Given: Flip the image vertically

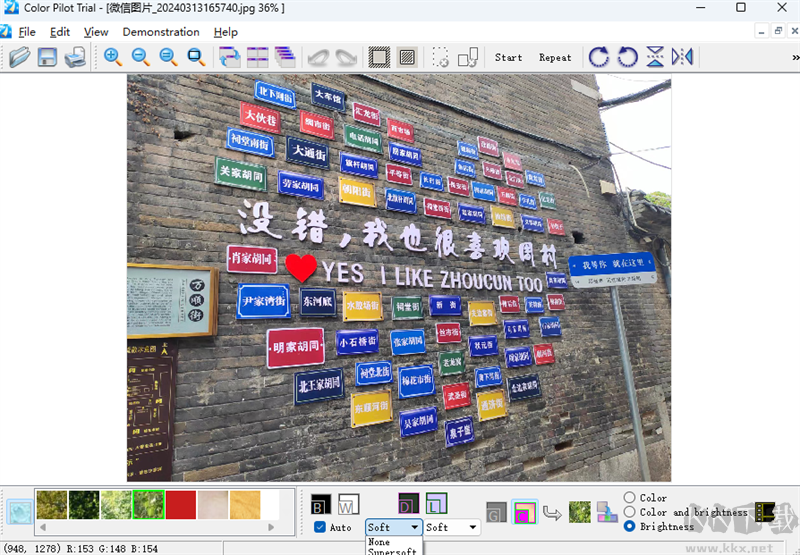Looking at the screenshot, I should click(x=655, y=57).
